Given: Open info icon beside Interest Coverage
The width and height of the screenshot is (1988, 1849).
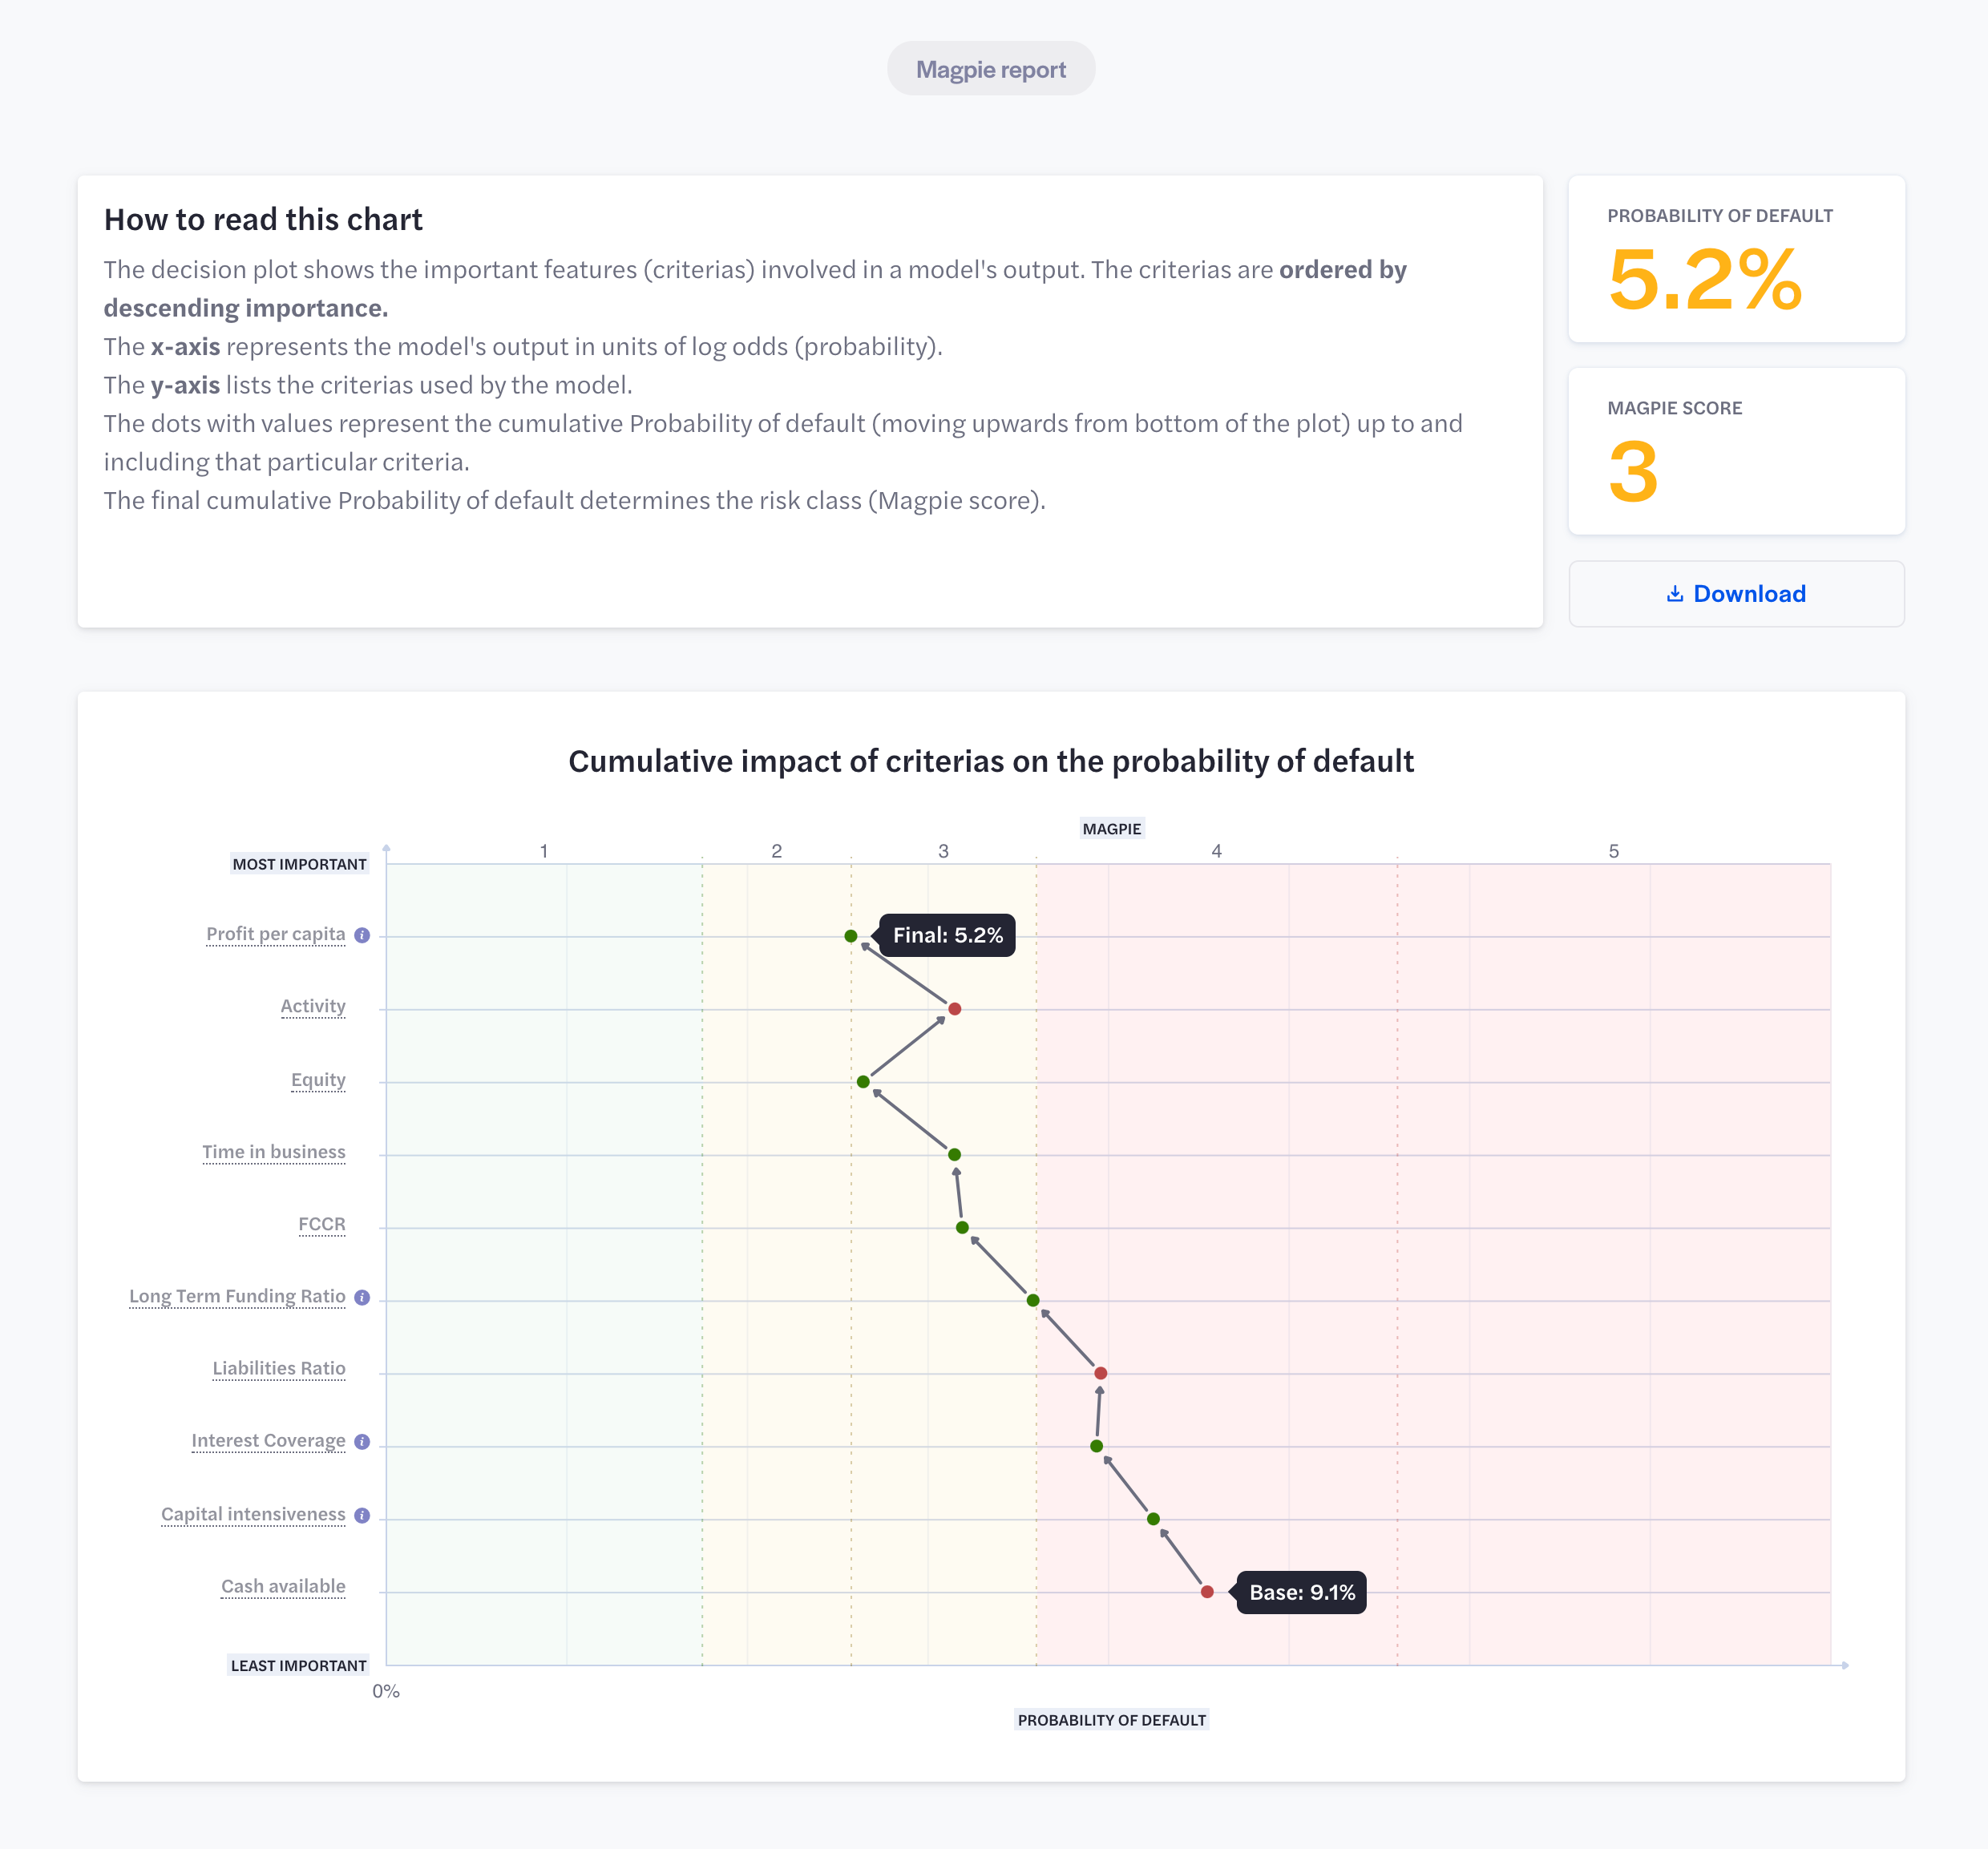Looking at the screenshot, I should point(362,1442).
